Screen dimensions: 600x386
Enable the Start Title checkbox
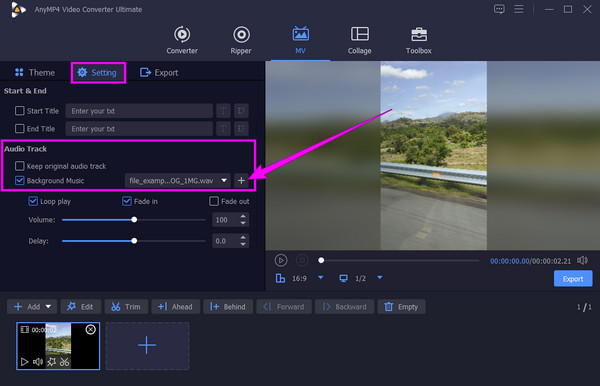pos(20,111)
